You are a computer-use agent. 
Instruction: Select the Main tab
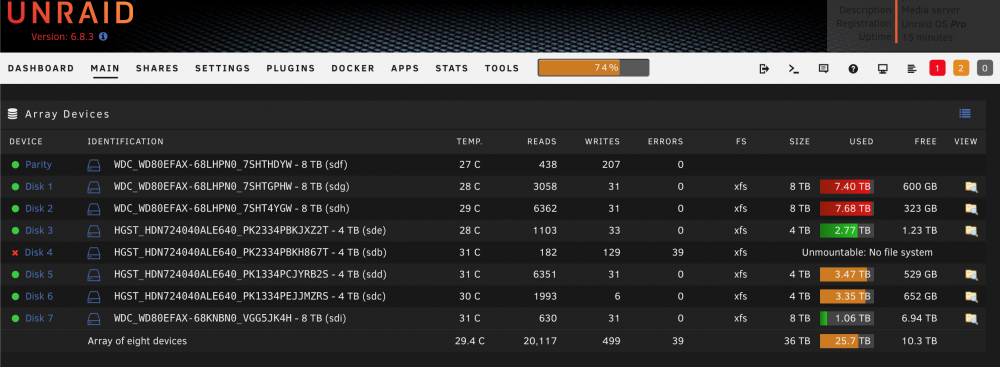(105, 68)
